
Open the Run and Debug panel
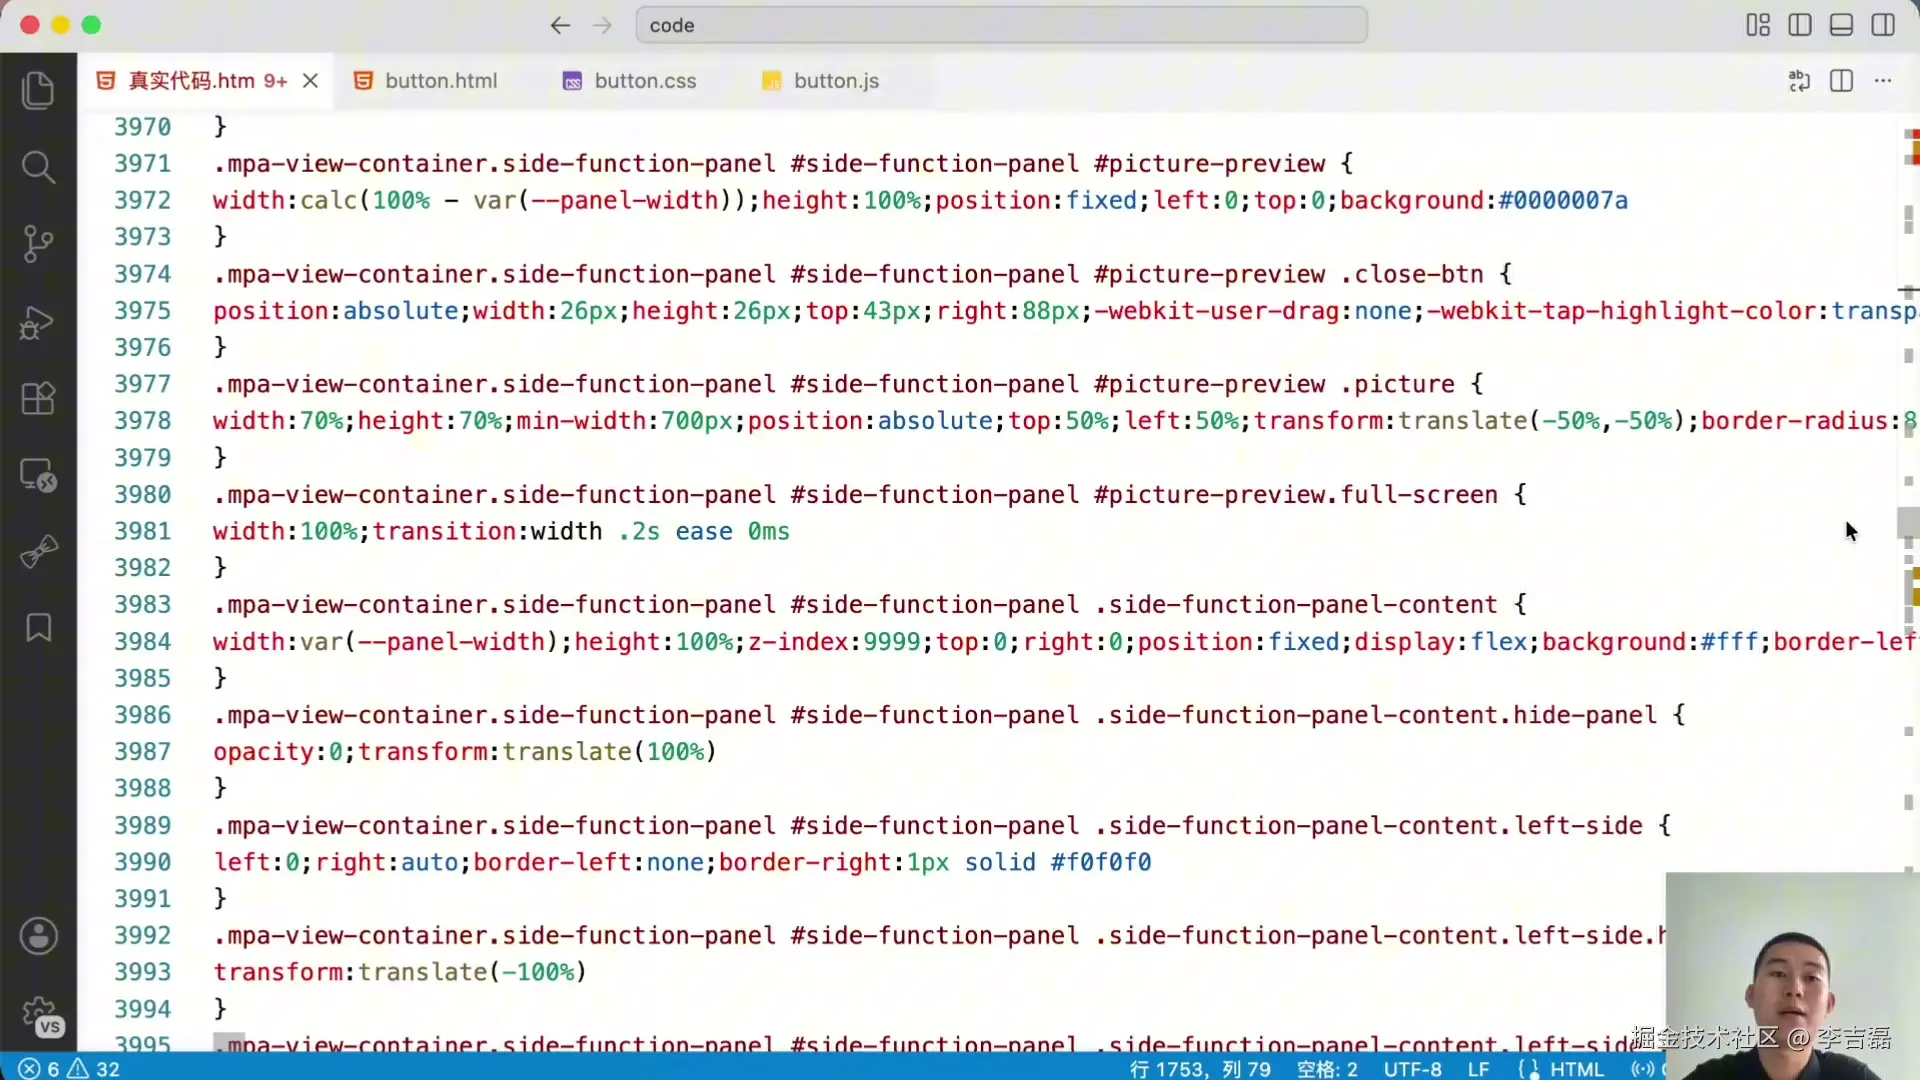(x=38, y=322)
